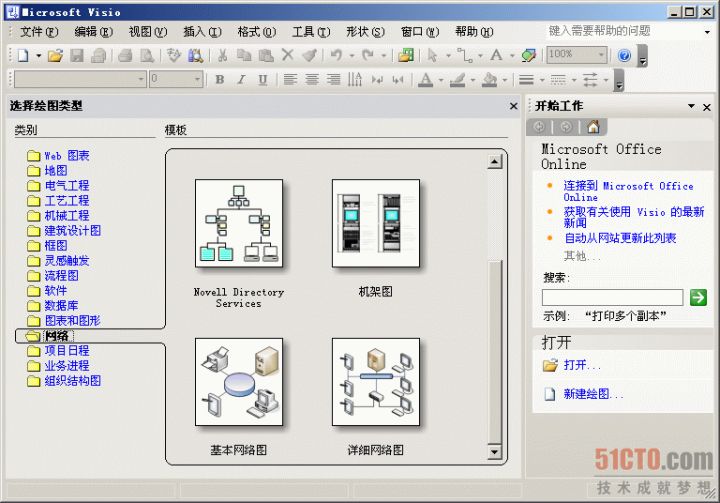
Task: Click the Copy icon
Action: pyautogui.click(x=244, y=56)
